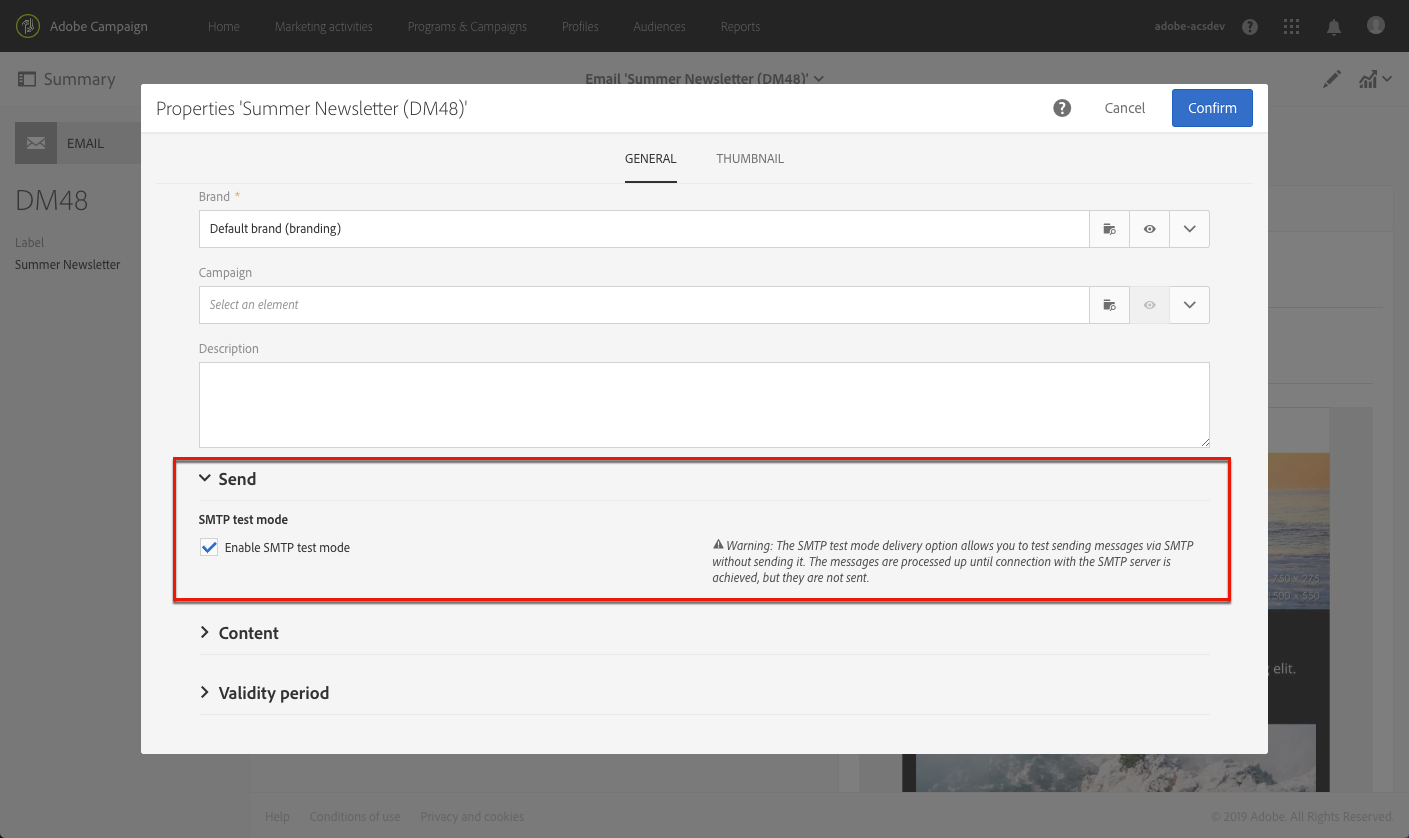Open the Help footer link
Screen dimensions: 1409x838
pos(277,817)
